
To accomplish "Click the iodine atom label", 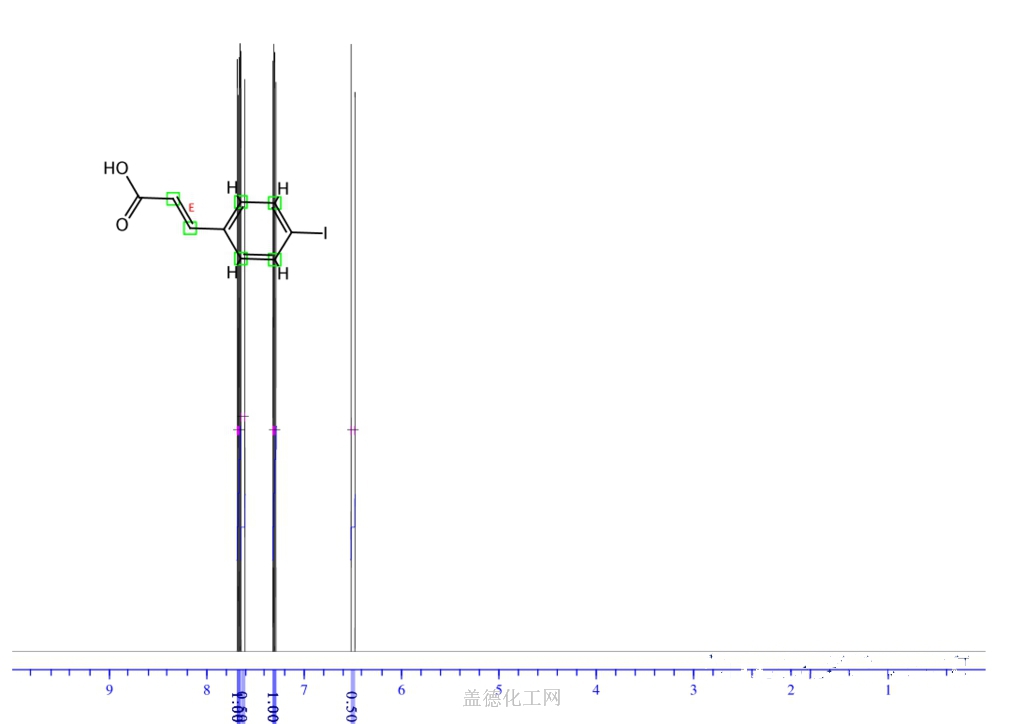I will click(x=324, y=234).
